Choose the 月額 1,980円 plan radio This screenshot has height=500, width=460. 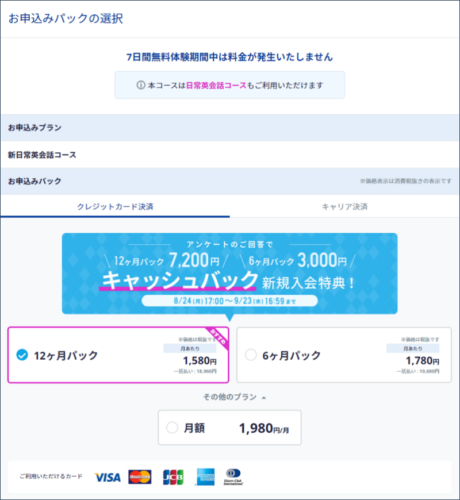pyautogui.click(x=172, y=427)
